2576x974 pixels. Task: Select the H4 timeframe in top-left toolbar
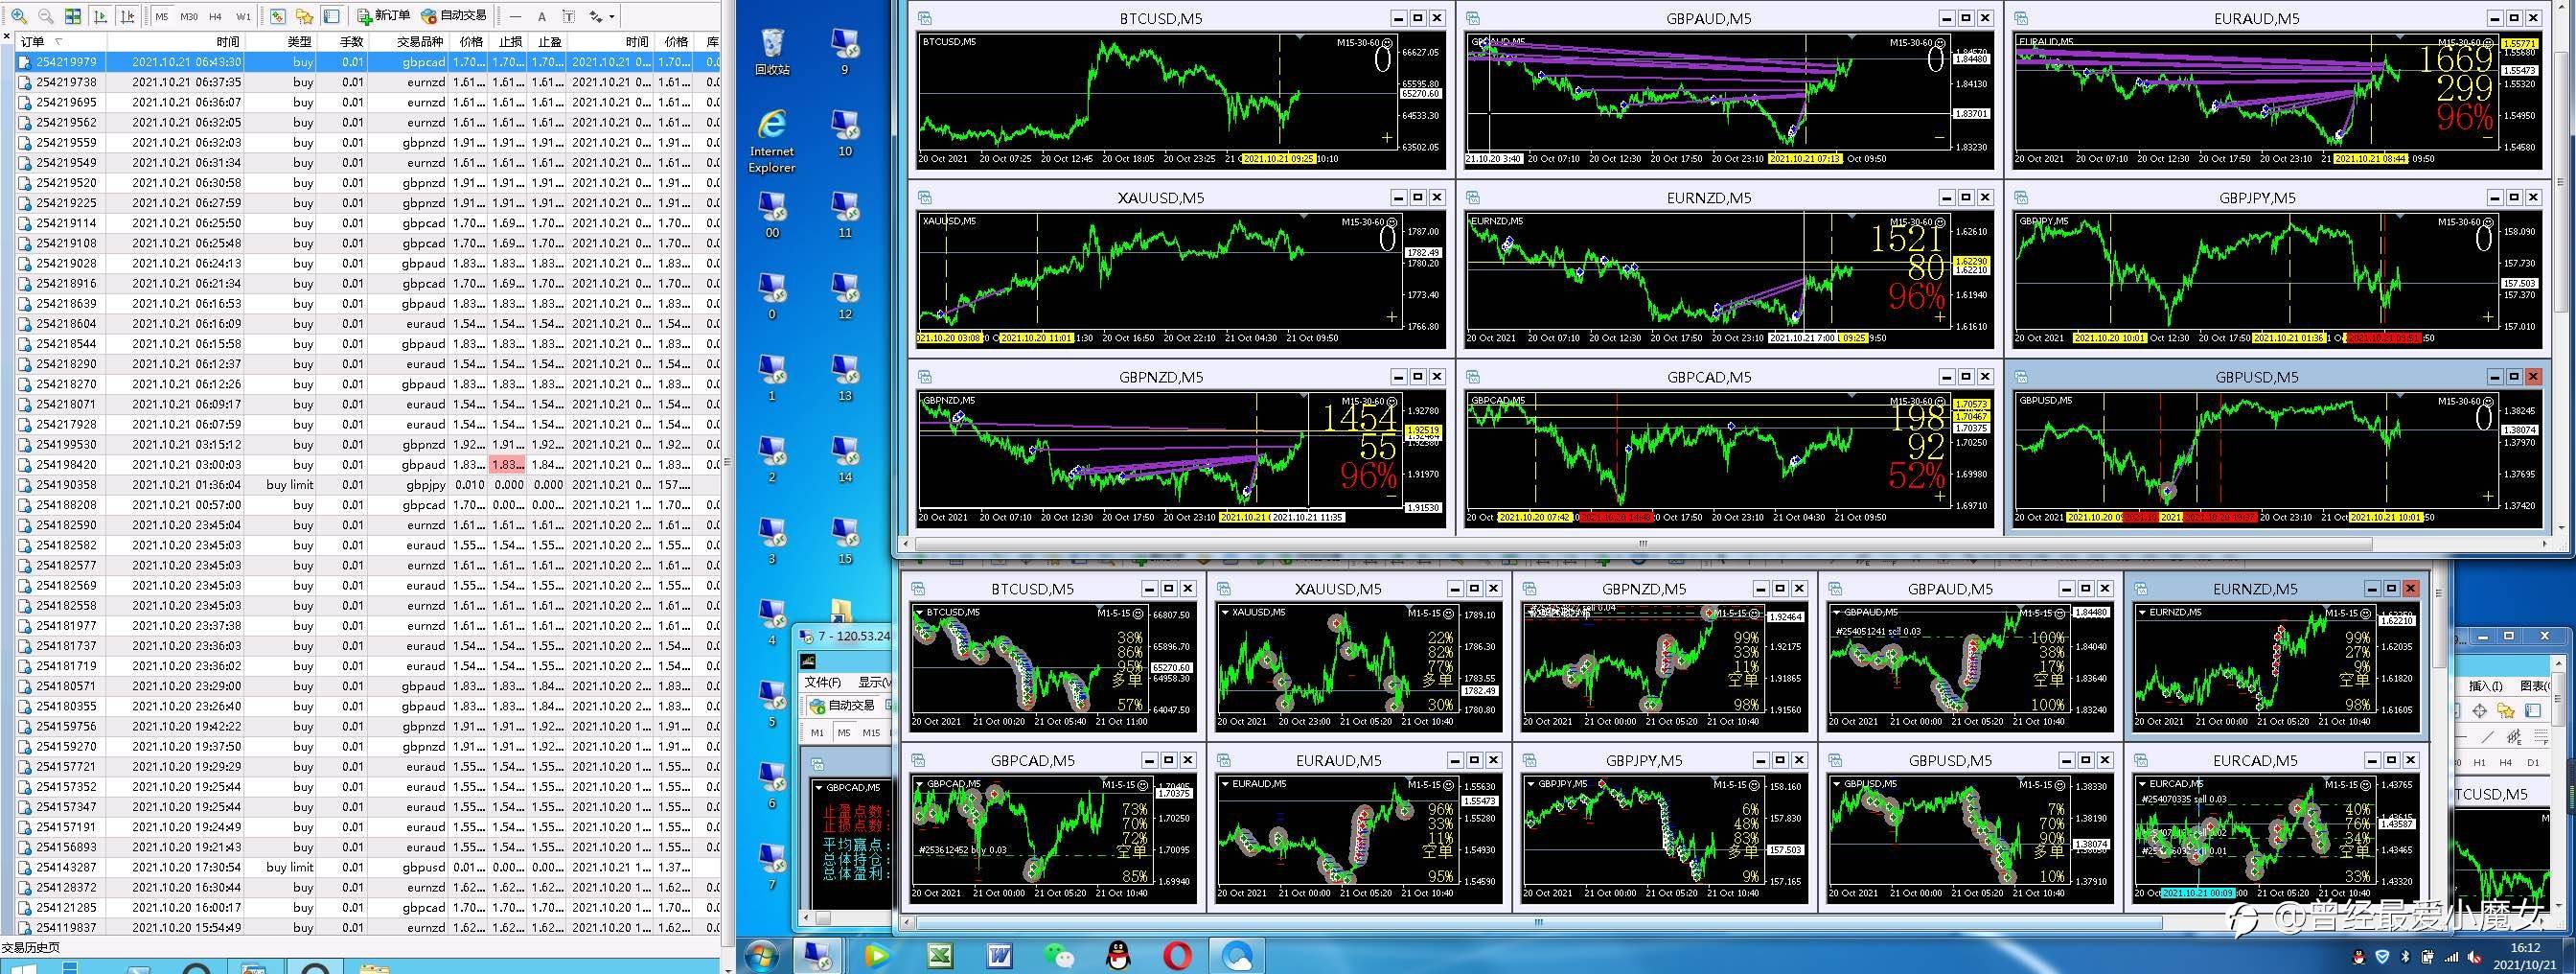pyautogui.click(x=215, y=16)
